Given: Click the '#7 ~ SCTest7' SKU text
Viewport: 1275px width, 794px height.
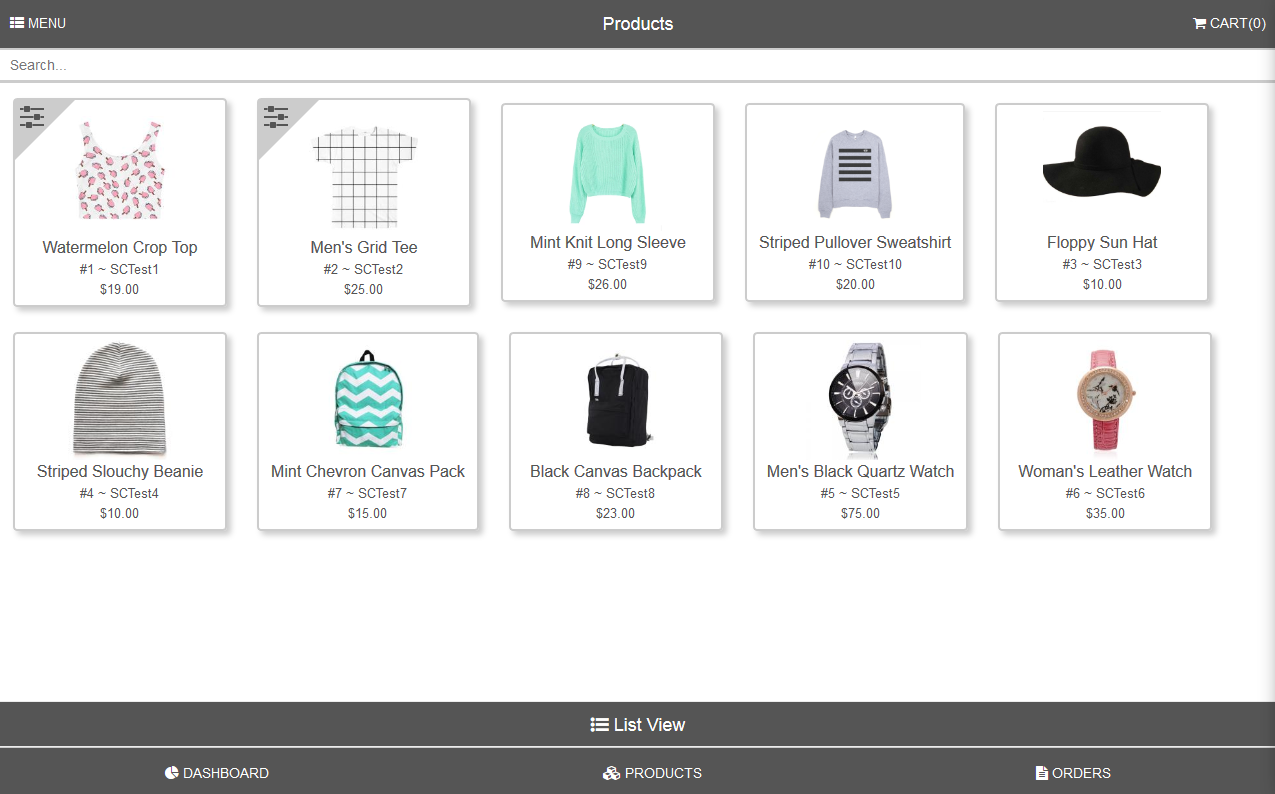Looking at the screenshot, I should pyautogui.click(x=368, y=493).
